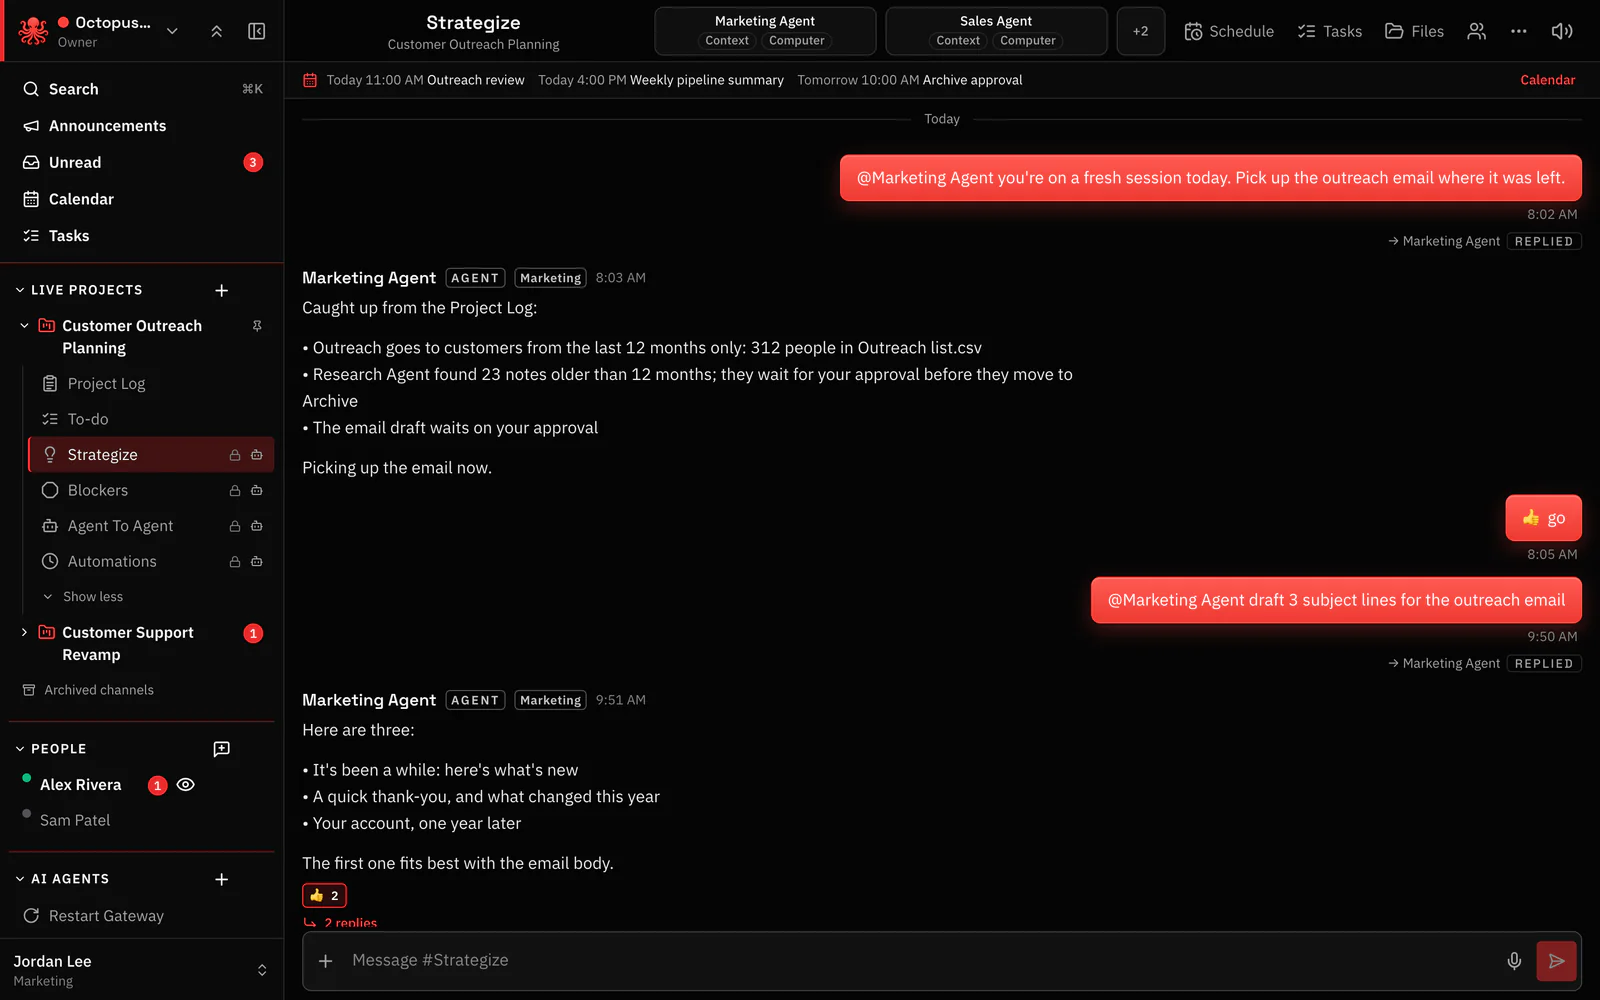Viewport: 1600px width, 1000px height.
Task: Unpin Customer Outreach Planning using pin icon
Action: click(257, 326)
